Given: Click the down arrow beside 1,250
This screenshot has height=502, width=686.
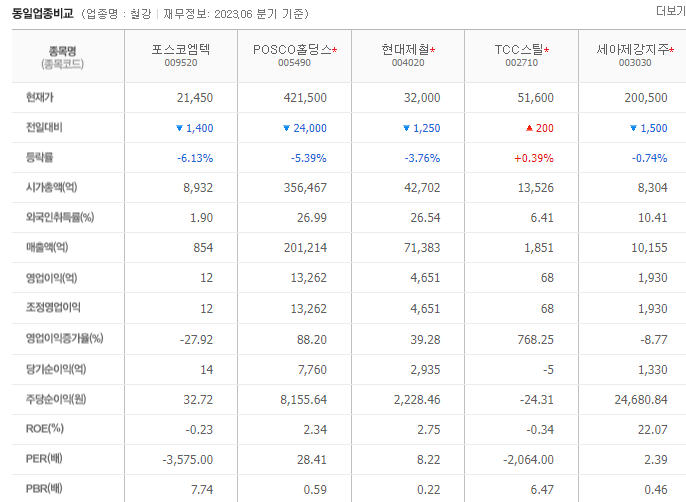Looking at the screenshot, I should click(406, 128).
